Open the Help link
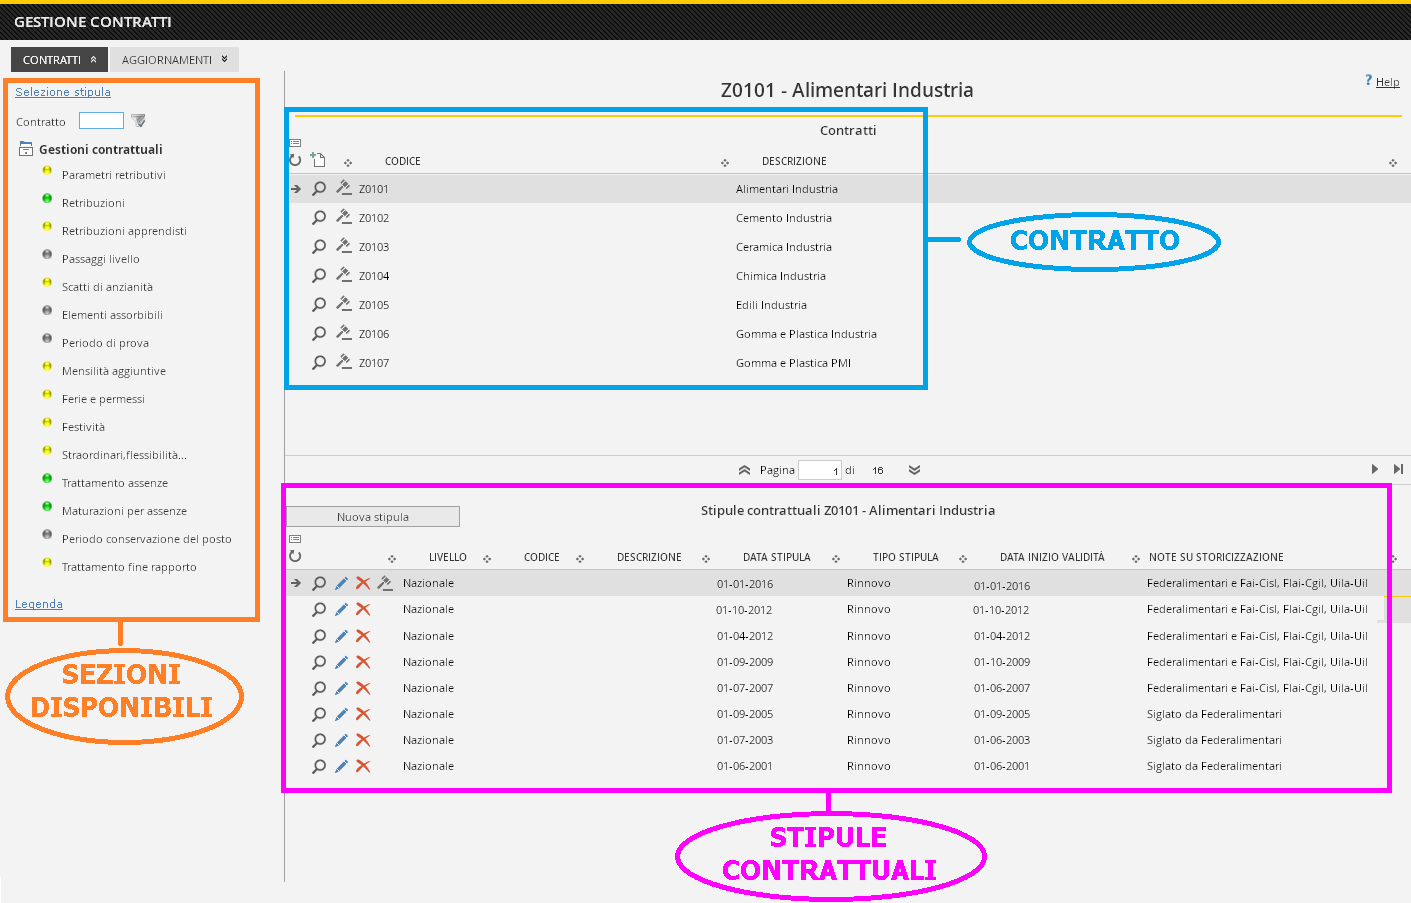The image size is (1411, 903). tap(1388, 82)
